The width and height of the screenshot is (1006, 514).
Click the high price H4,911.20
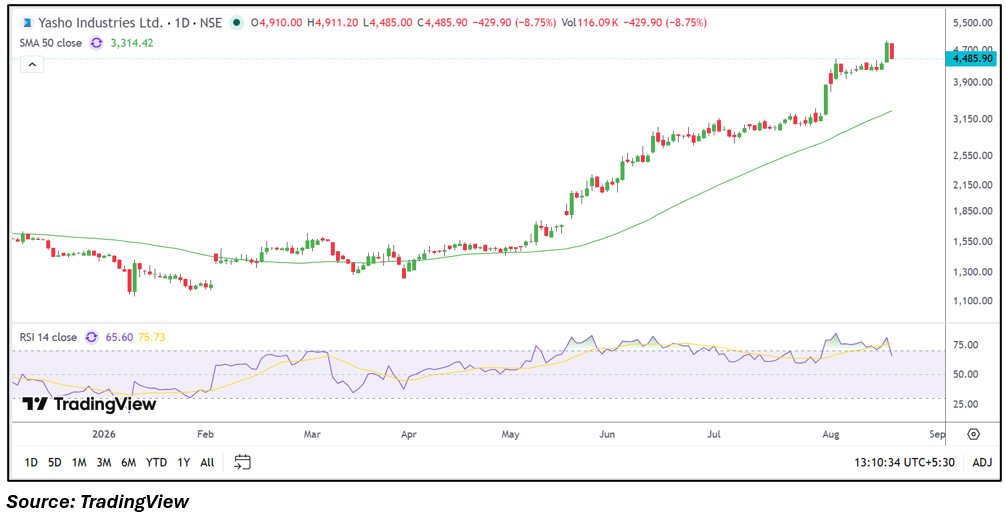pyautogui.click(x=333, y=22)
